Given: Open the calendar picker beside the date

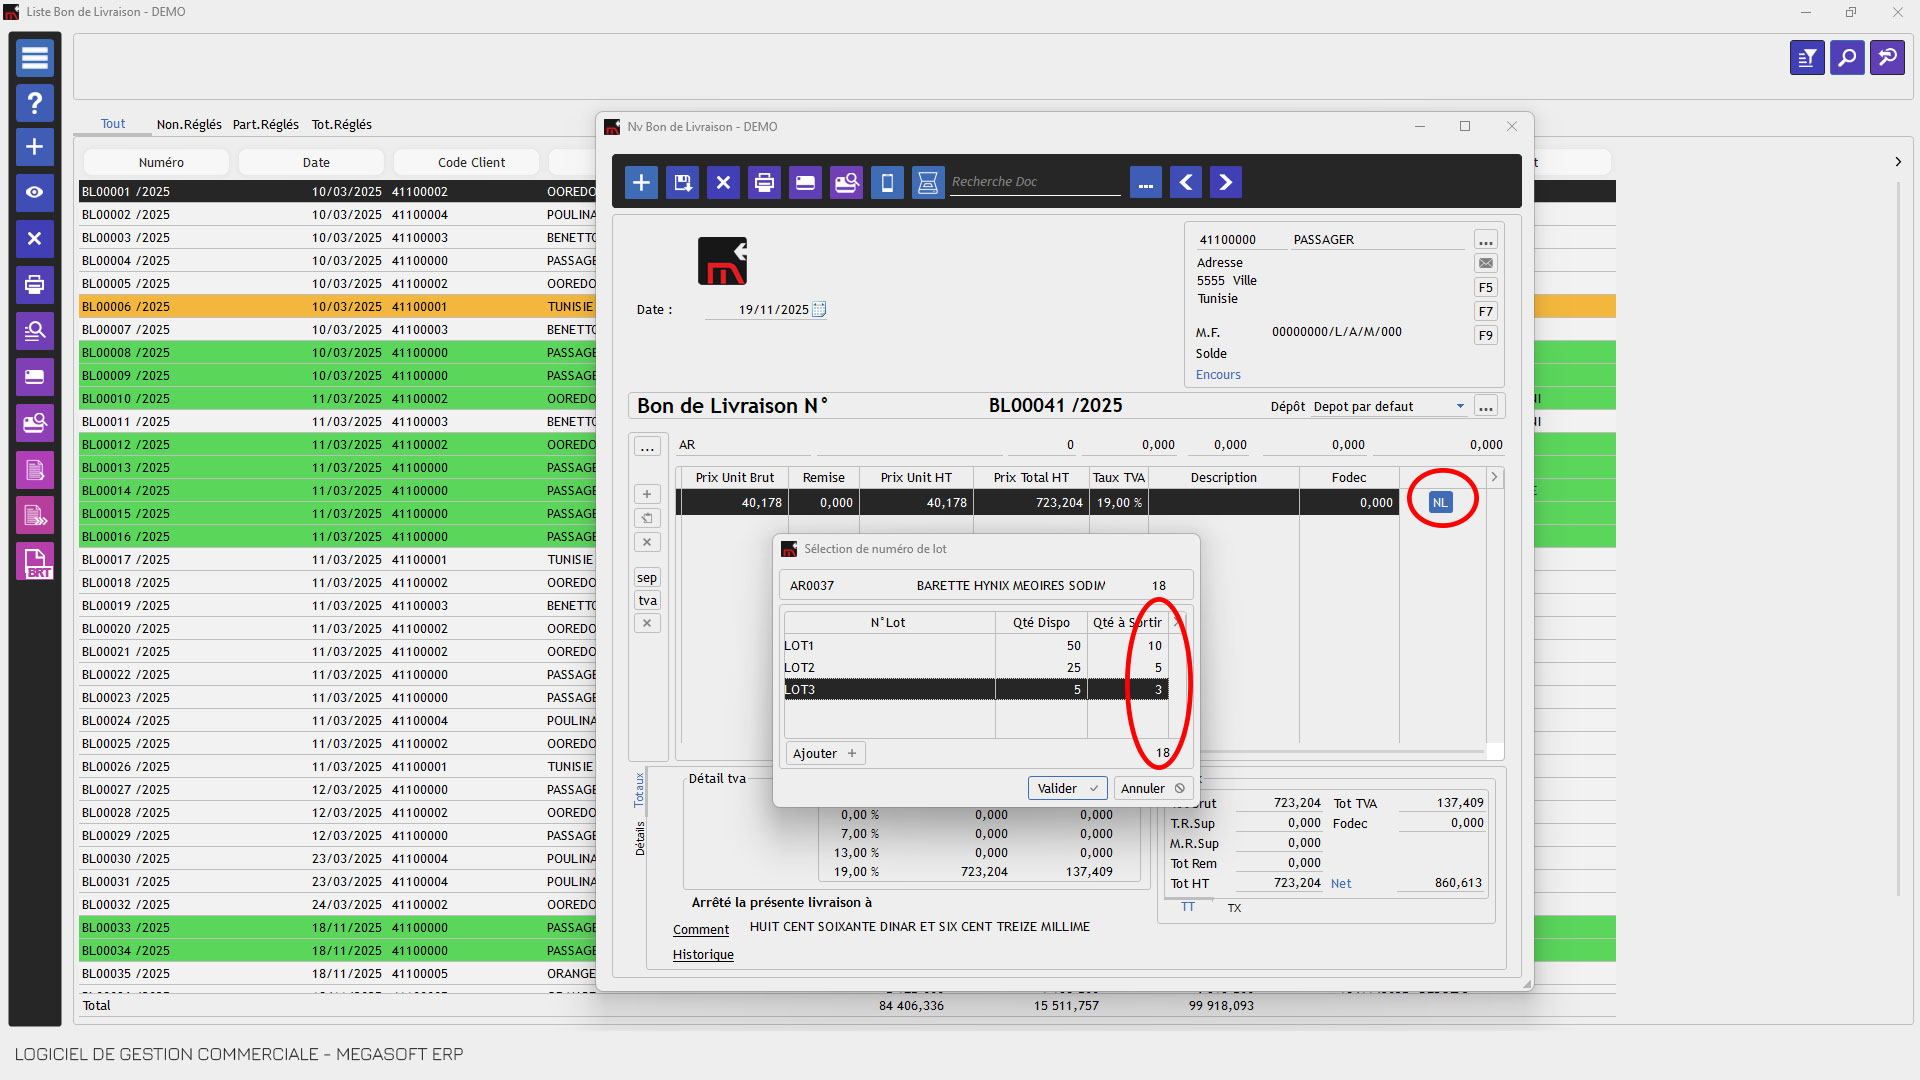Looking at the screenshot, I should [x=819, y=309].
